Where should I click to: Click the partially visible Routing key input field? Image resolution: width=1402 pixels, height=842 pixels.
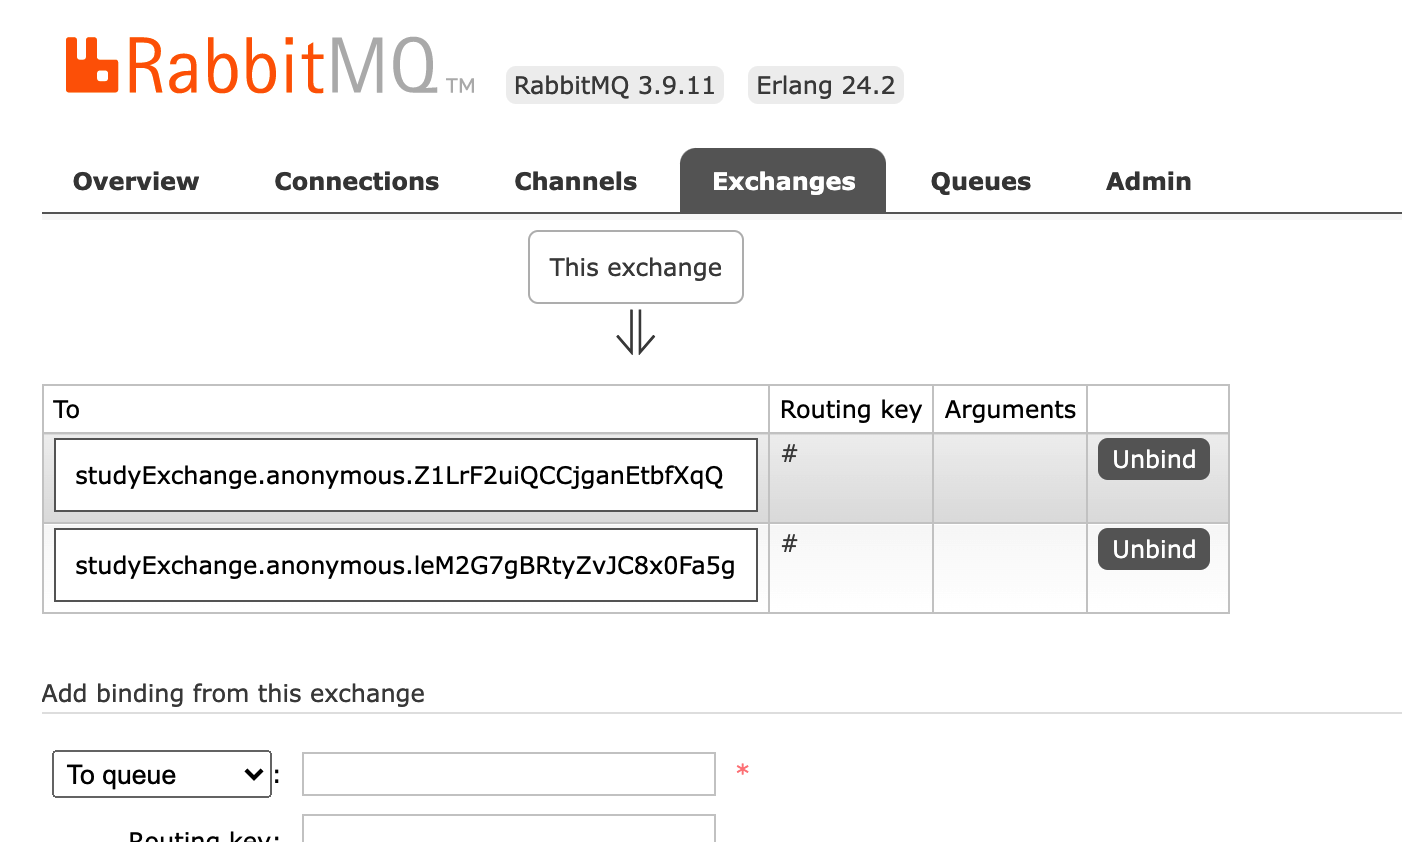pyautogui.click(x=508, y=829)
